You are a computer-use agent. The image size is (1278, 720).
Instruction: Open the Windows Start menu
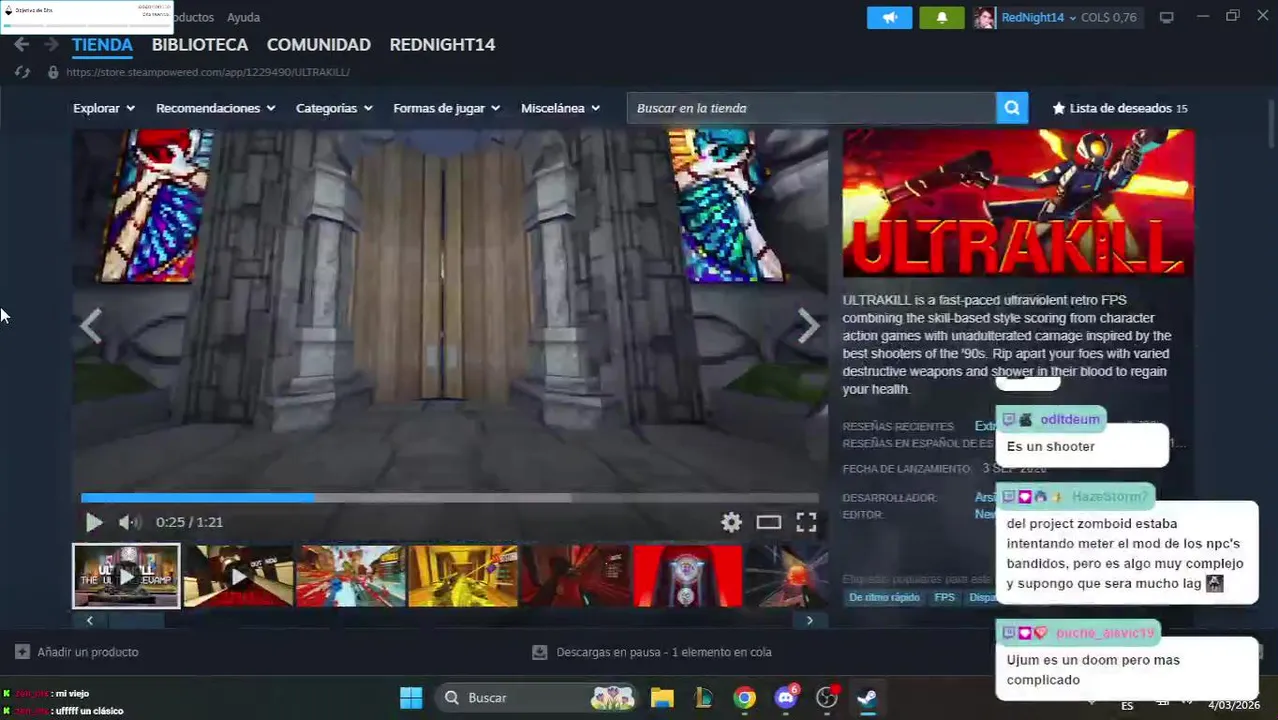(x=411, y=698)
